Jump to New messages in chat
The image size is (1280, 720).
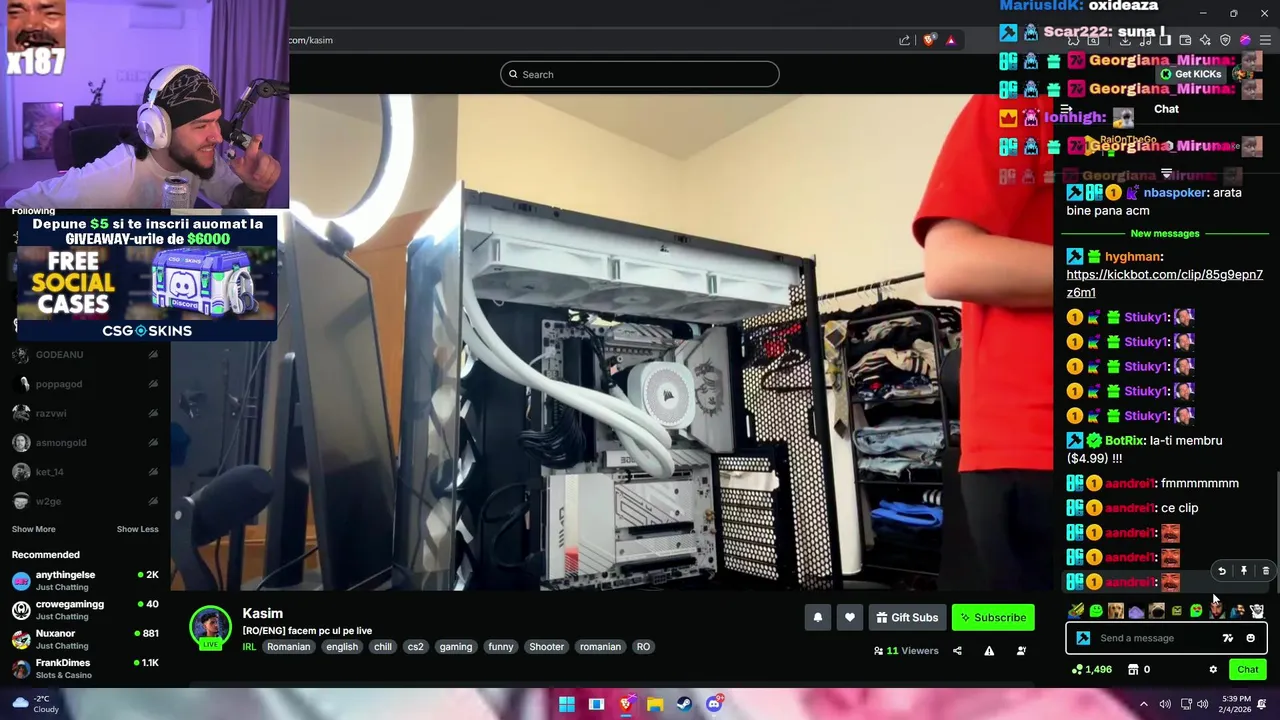pos(1165,234)
